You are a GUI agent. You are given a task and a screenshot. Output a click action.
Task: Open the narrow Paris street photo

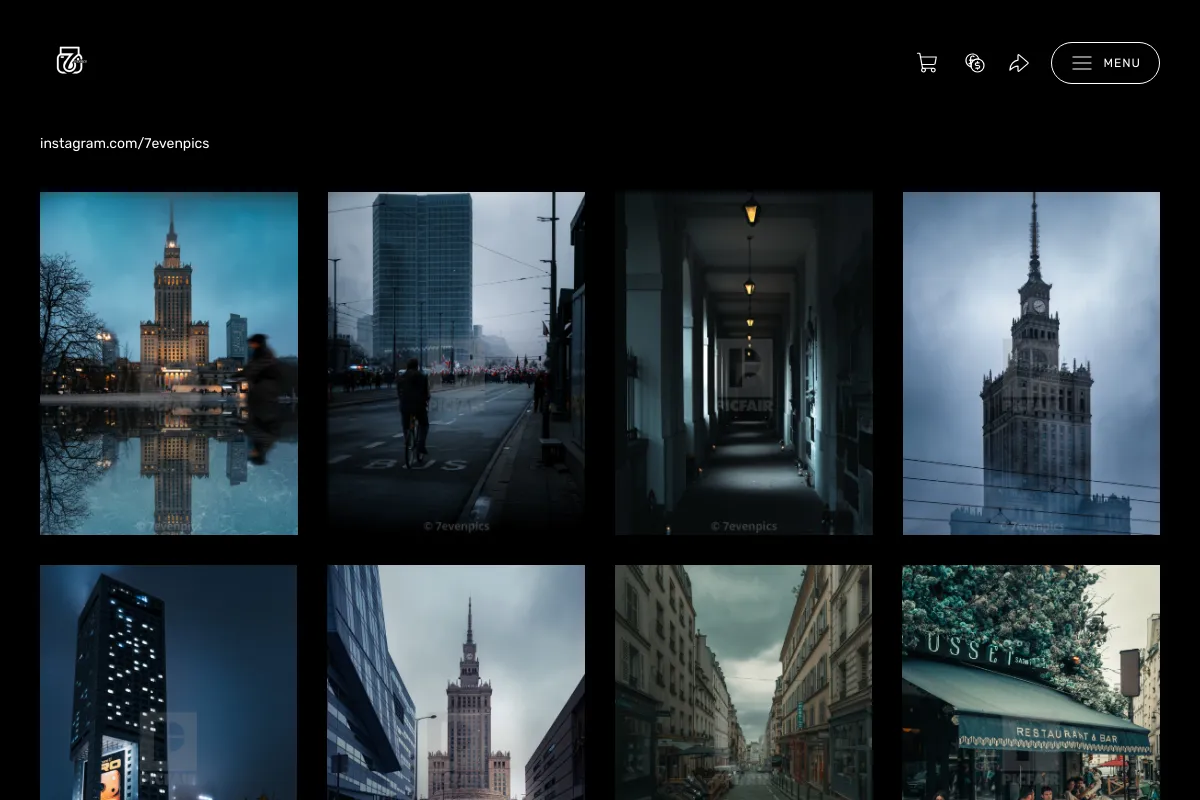click(744, 682)
